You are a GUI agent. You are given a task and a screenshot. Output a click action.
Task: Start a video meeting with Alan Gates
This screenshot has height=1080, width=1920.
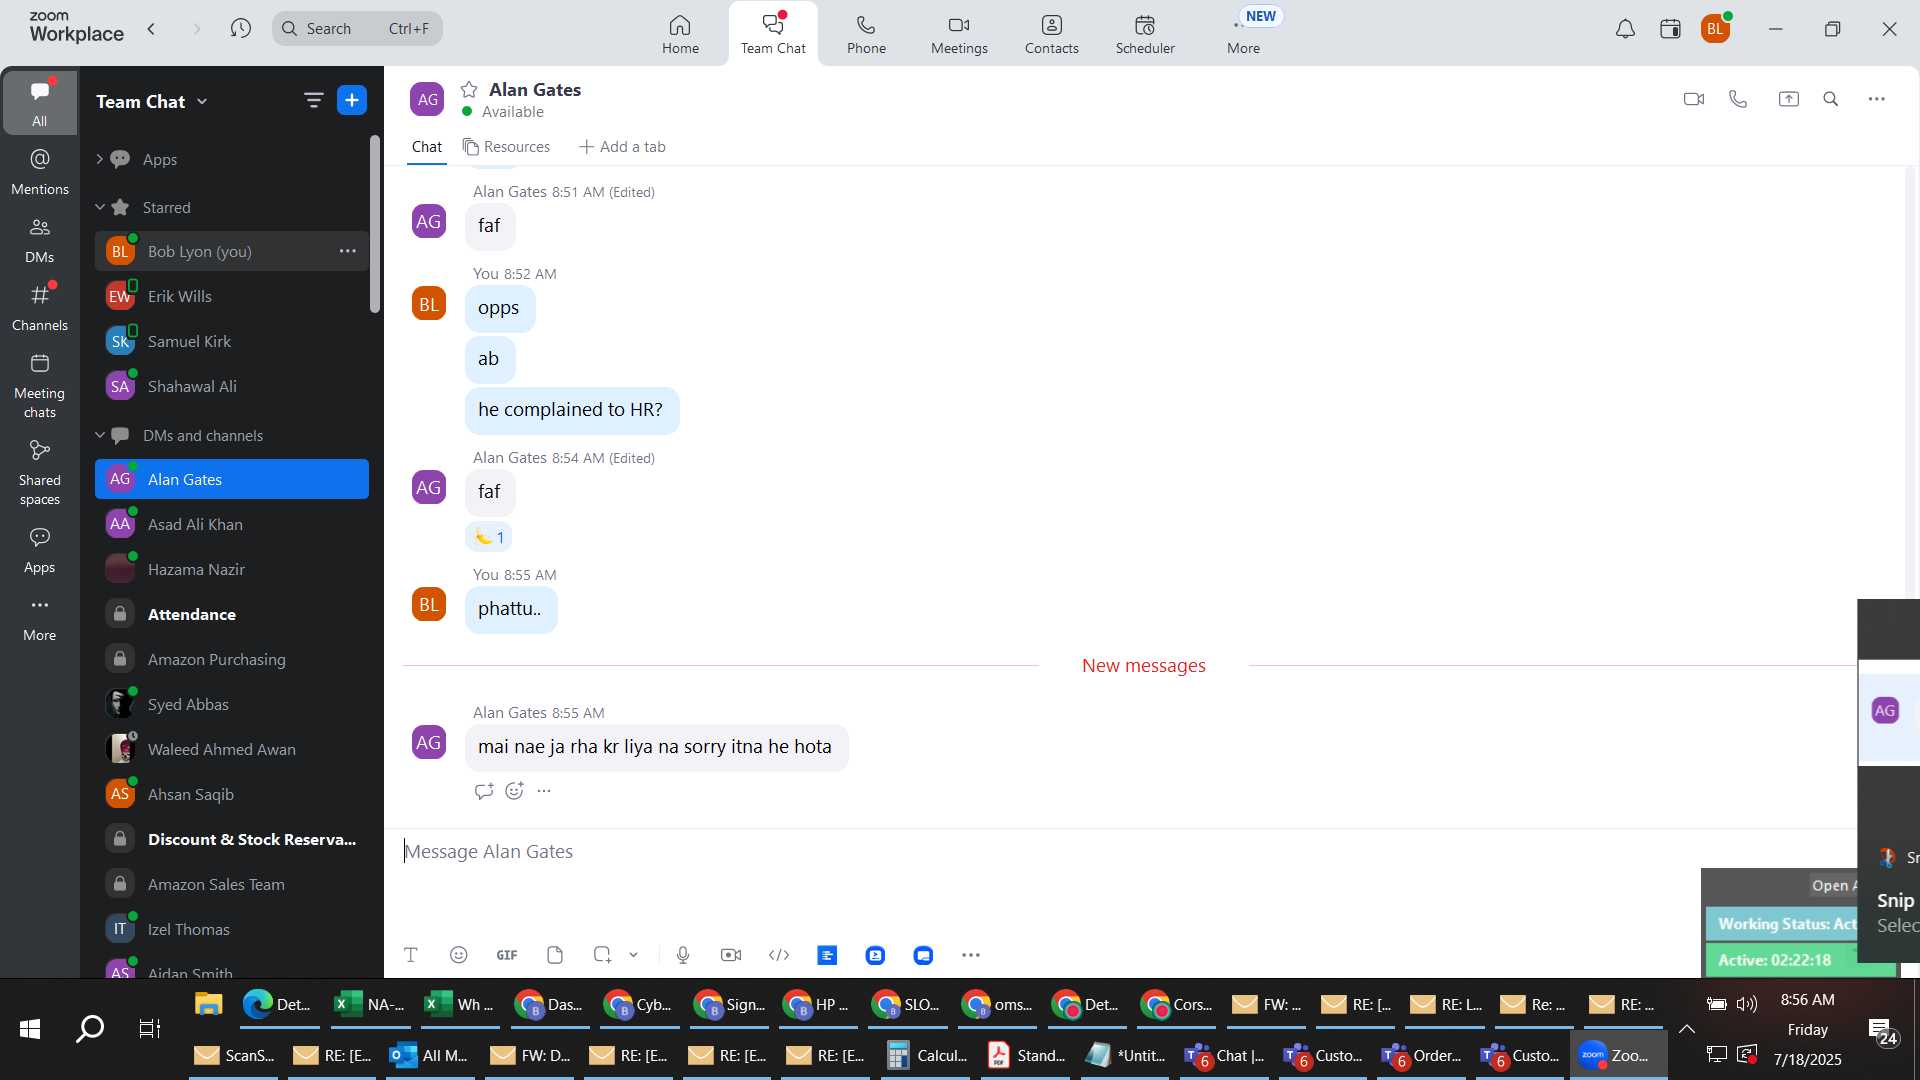click(1693, 99)
